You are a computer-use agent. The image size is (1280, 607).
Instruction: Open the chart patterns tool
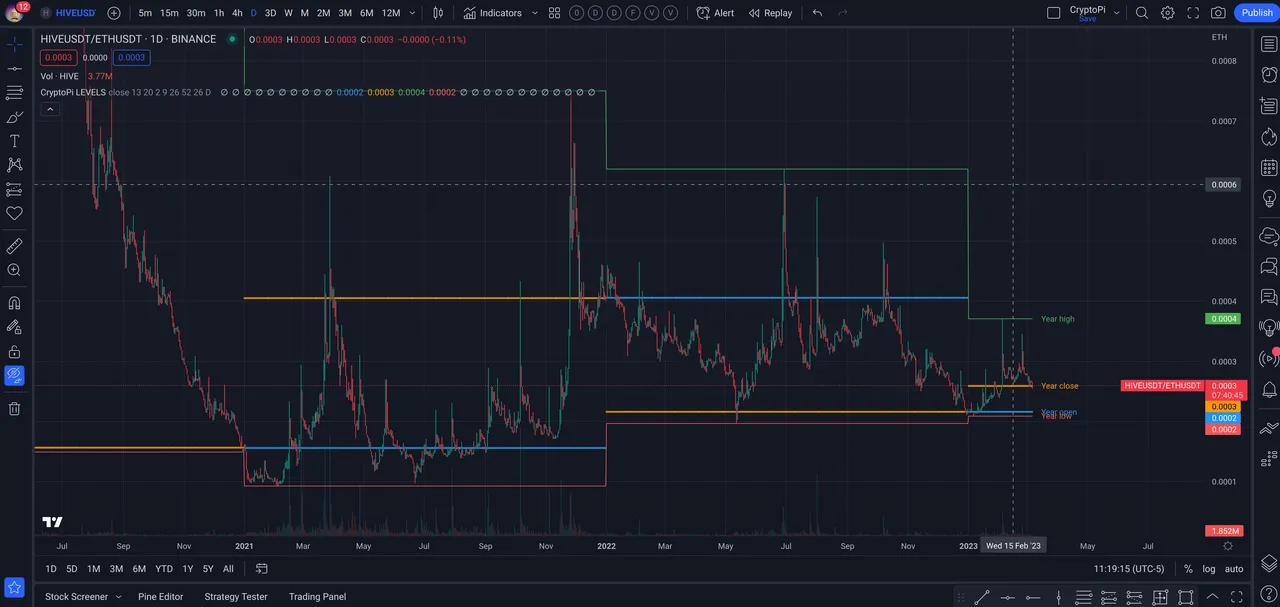pos(14,165)
